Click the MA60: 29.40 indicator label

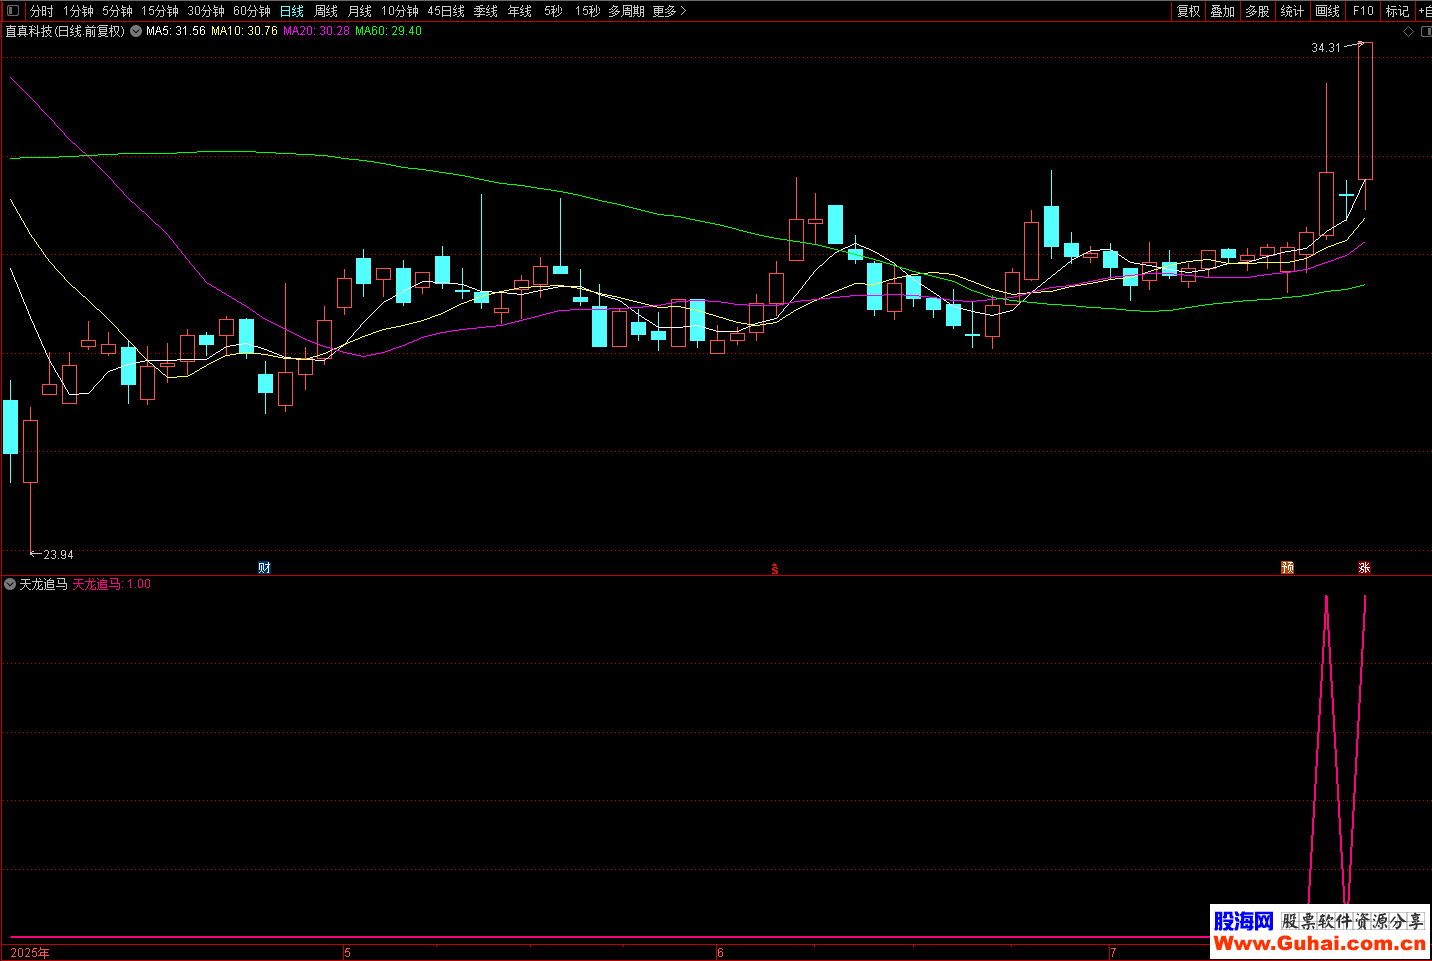388,31
